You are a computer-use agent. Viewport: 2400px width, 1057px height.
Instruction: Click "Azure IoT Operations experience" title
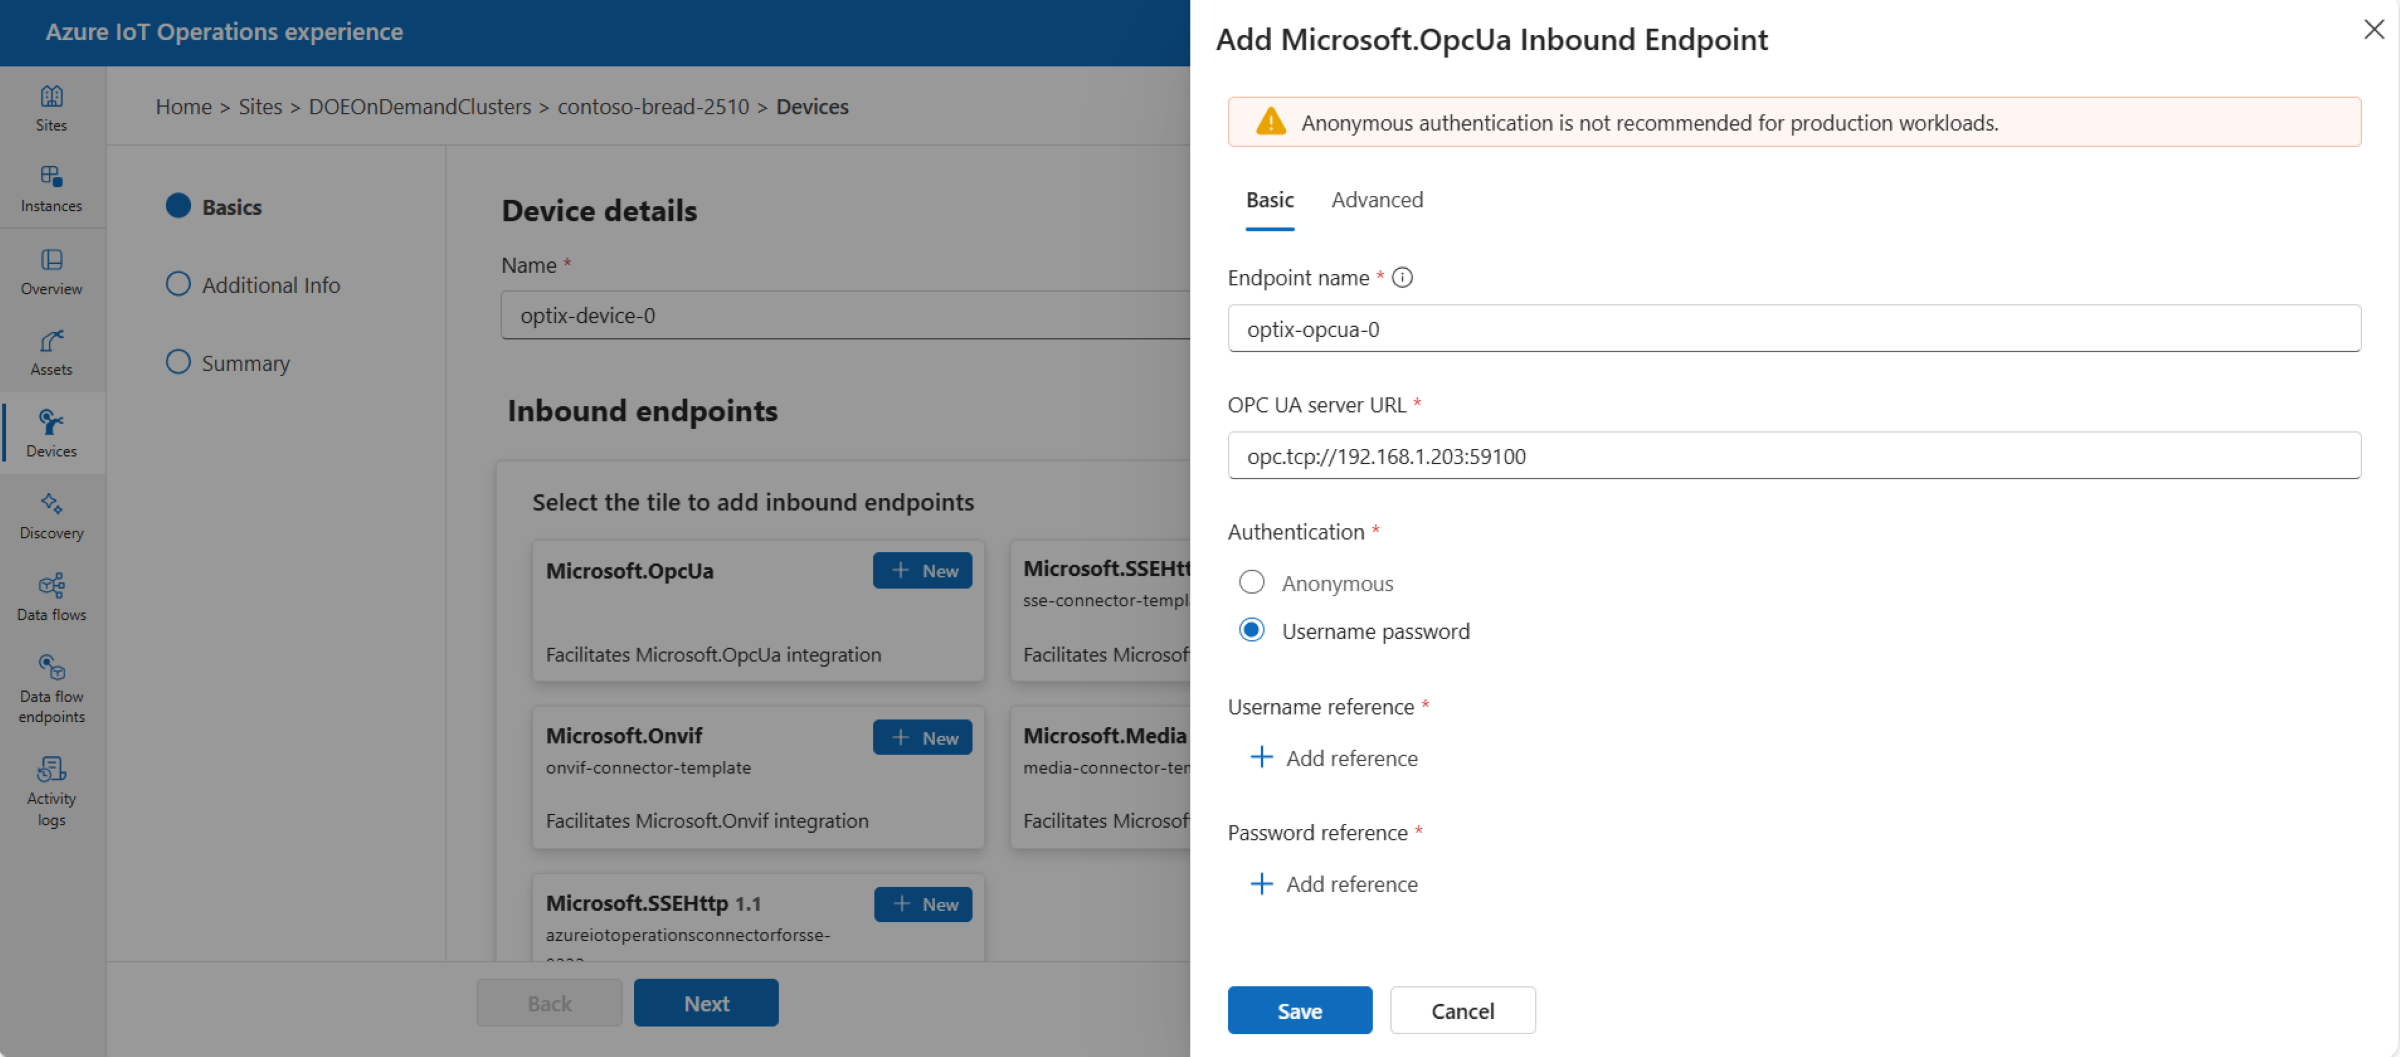pos(224,32)
